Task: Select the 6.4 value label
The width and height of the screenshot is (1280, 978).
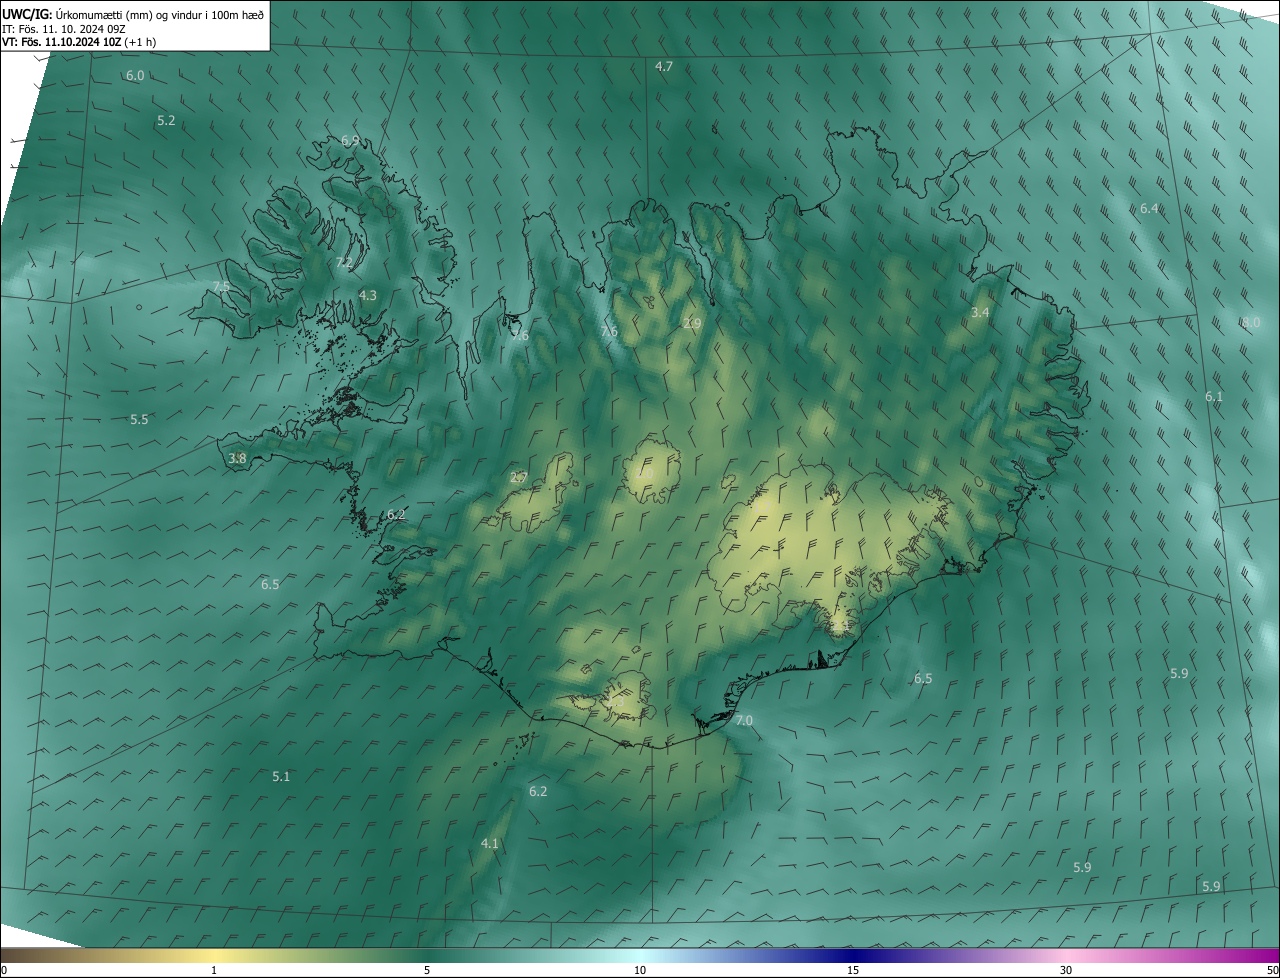Action: [1149, 208]
